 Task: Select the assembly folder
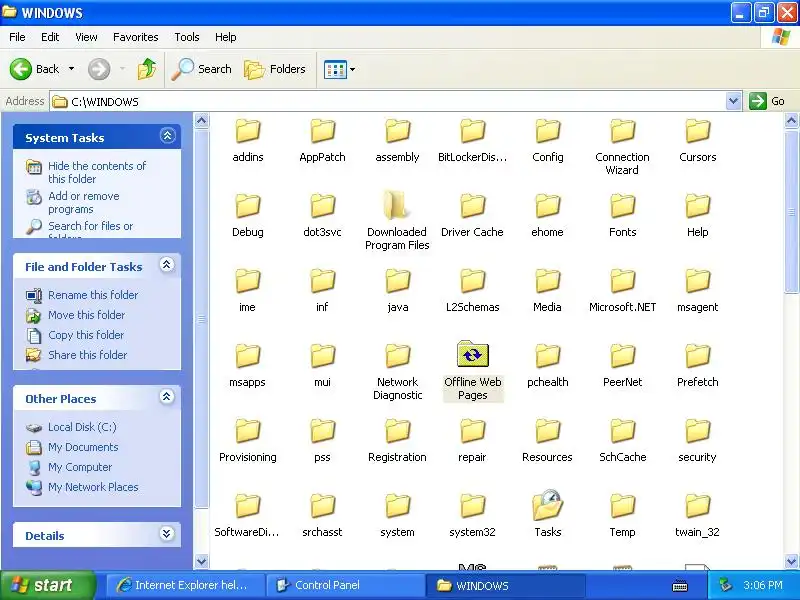397,140
